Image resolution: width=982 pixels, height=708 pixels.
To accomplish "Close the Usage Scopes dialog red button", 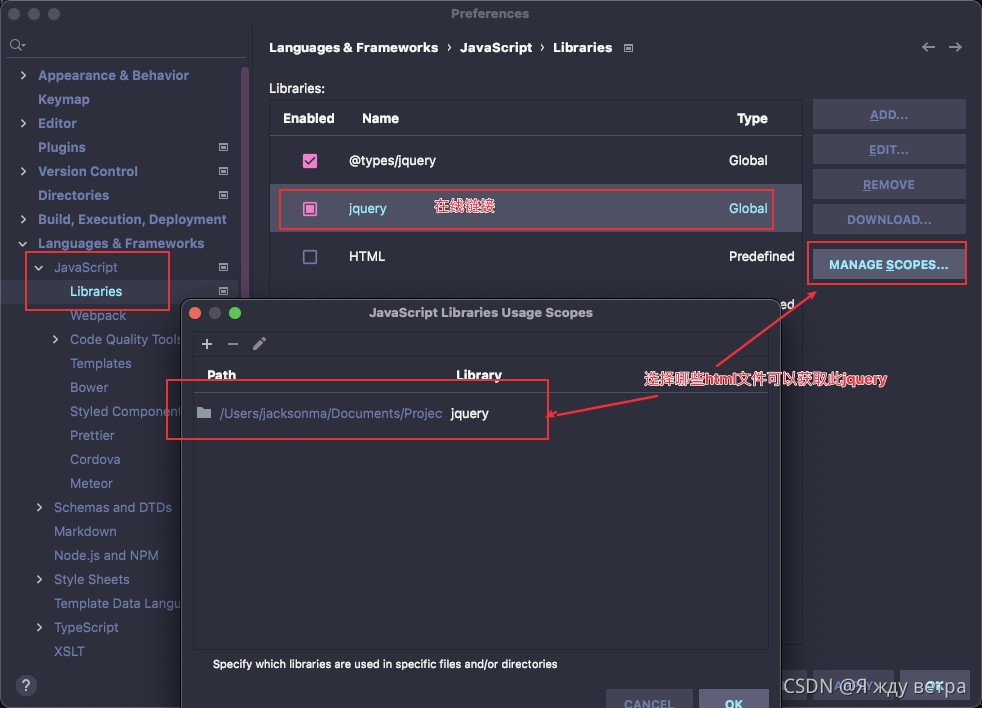I will click(x=195, y=313).
